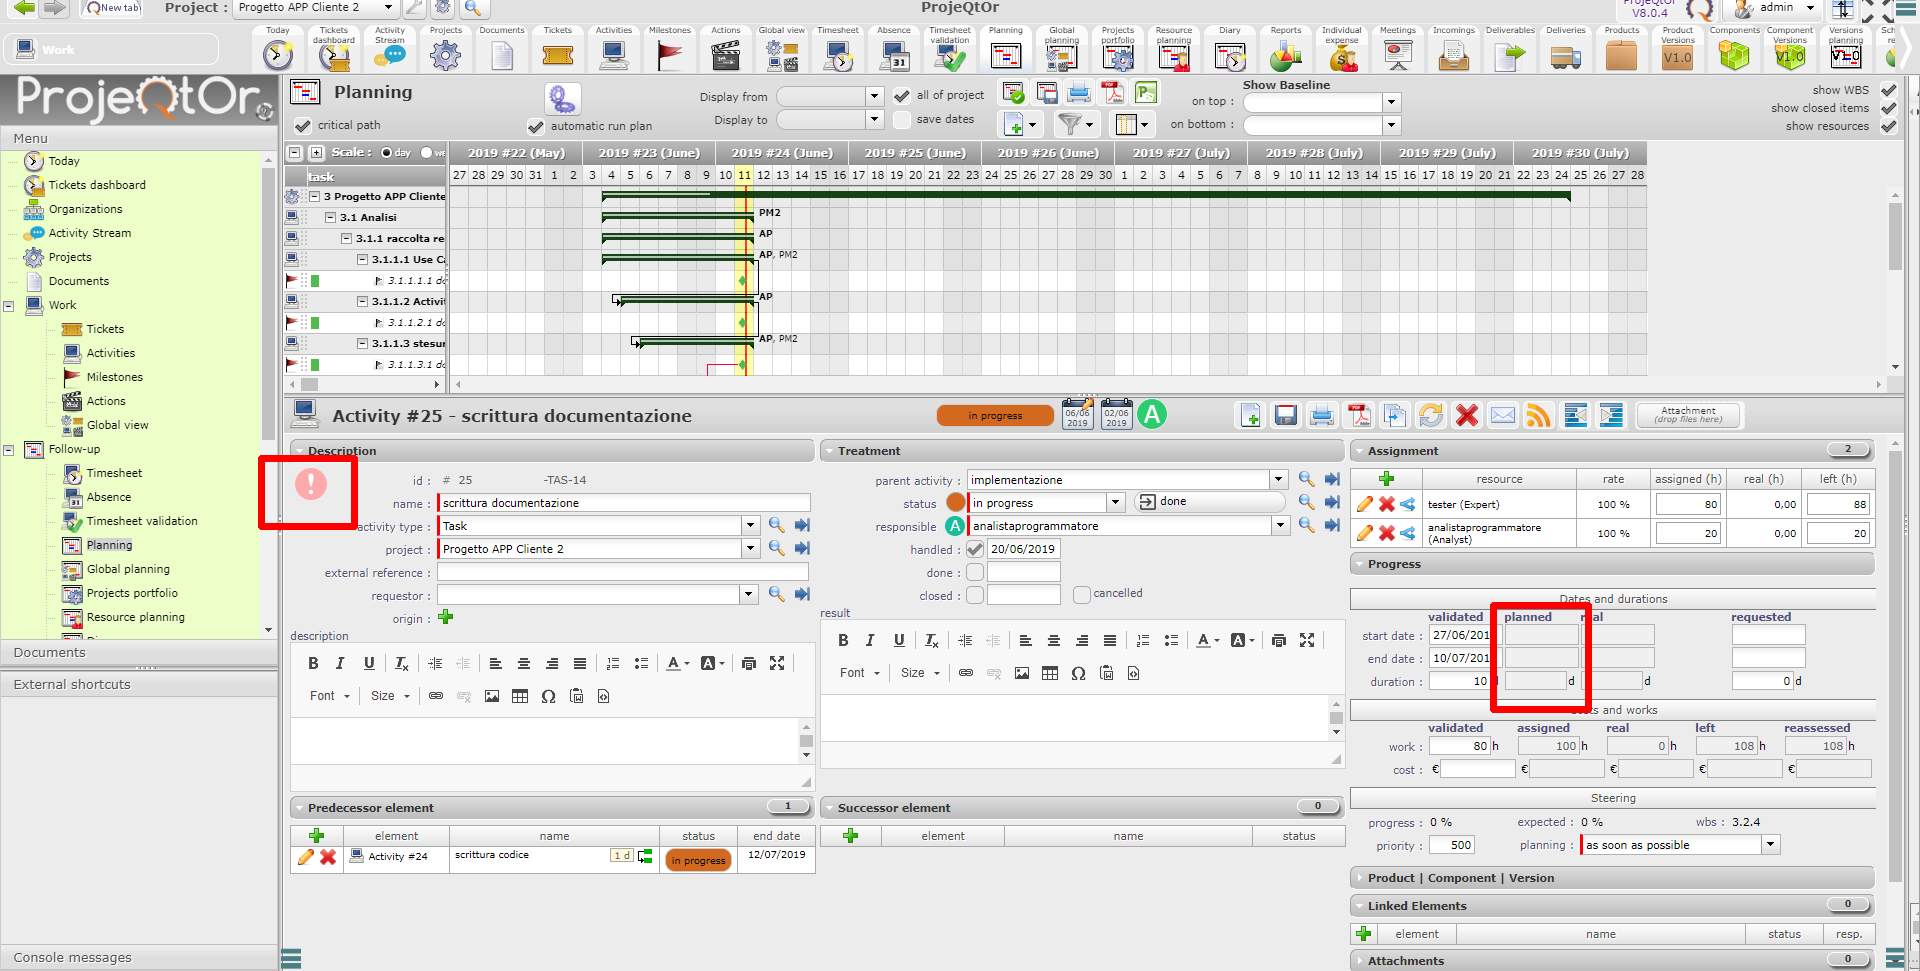
Task: Add new assignment with green plus
Action: 1386,479
